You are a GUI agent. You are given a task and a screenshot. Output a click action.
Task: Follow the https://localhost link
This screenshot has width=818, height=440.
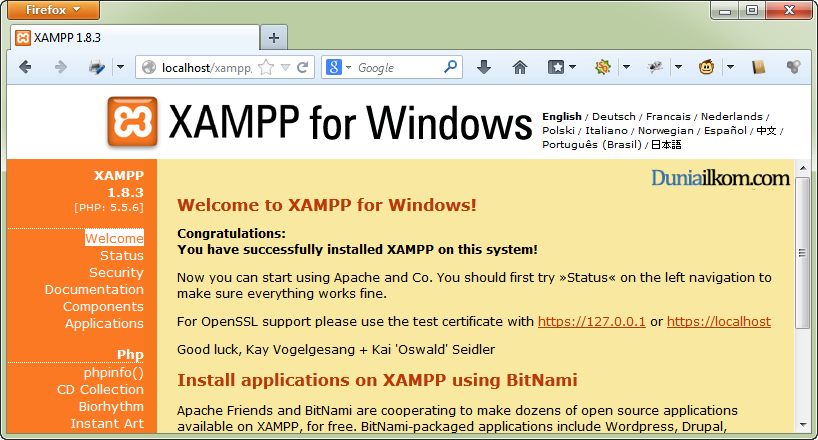[x=719, y=322]
